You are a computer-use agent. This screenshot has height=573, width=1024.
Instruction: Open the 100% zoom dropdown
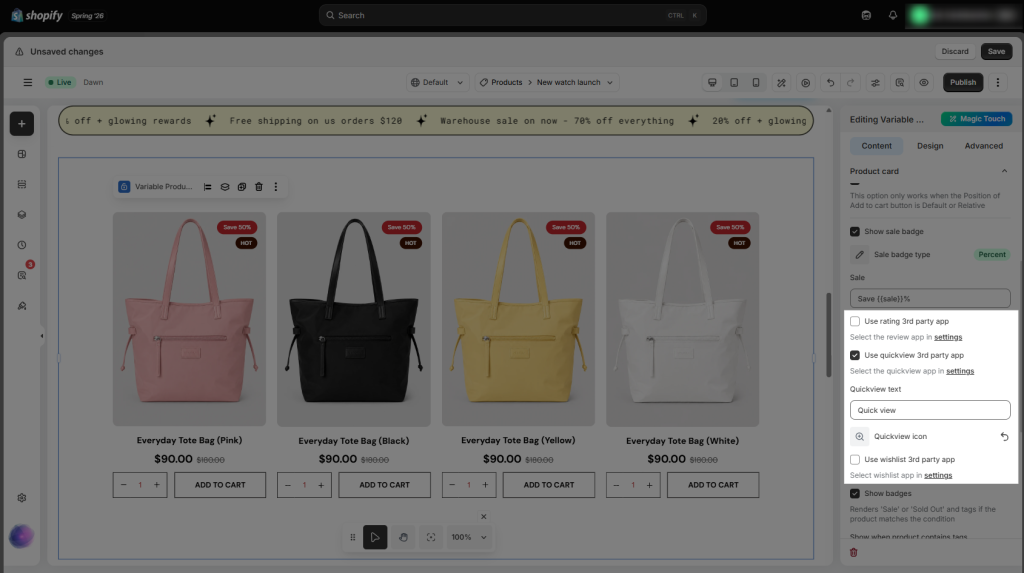pos(469,537)
